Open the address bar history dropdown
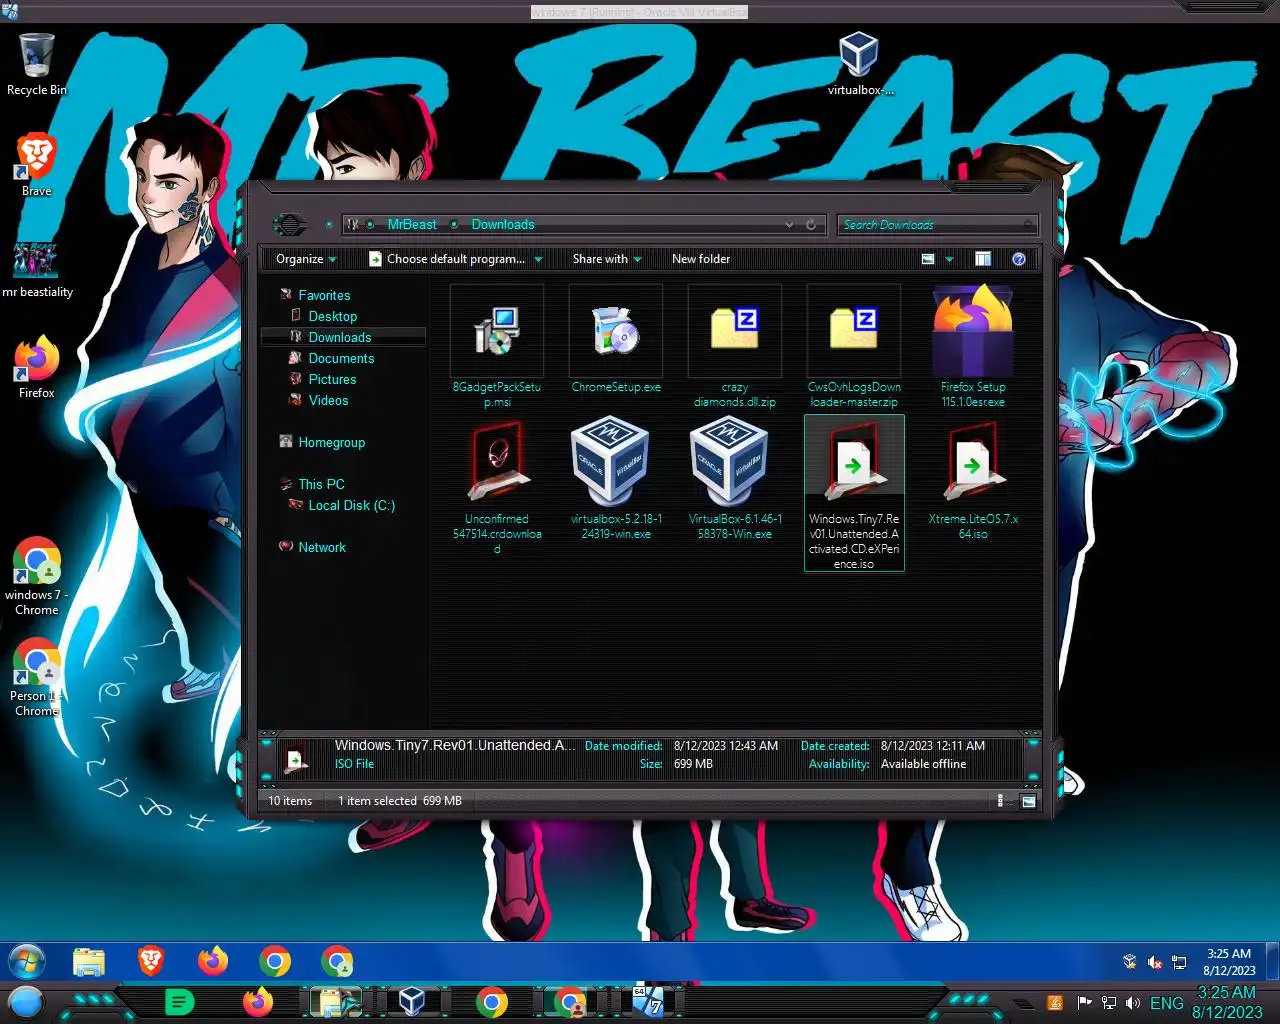The height and width of the screenshot is (1024, 1280). [x=790, y=225]
